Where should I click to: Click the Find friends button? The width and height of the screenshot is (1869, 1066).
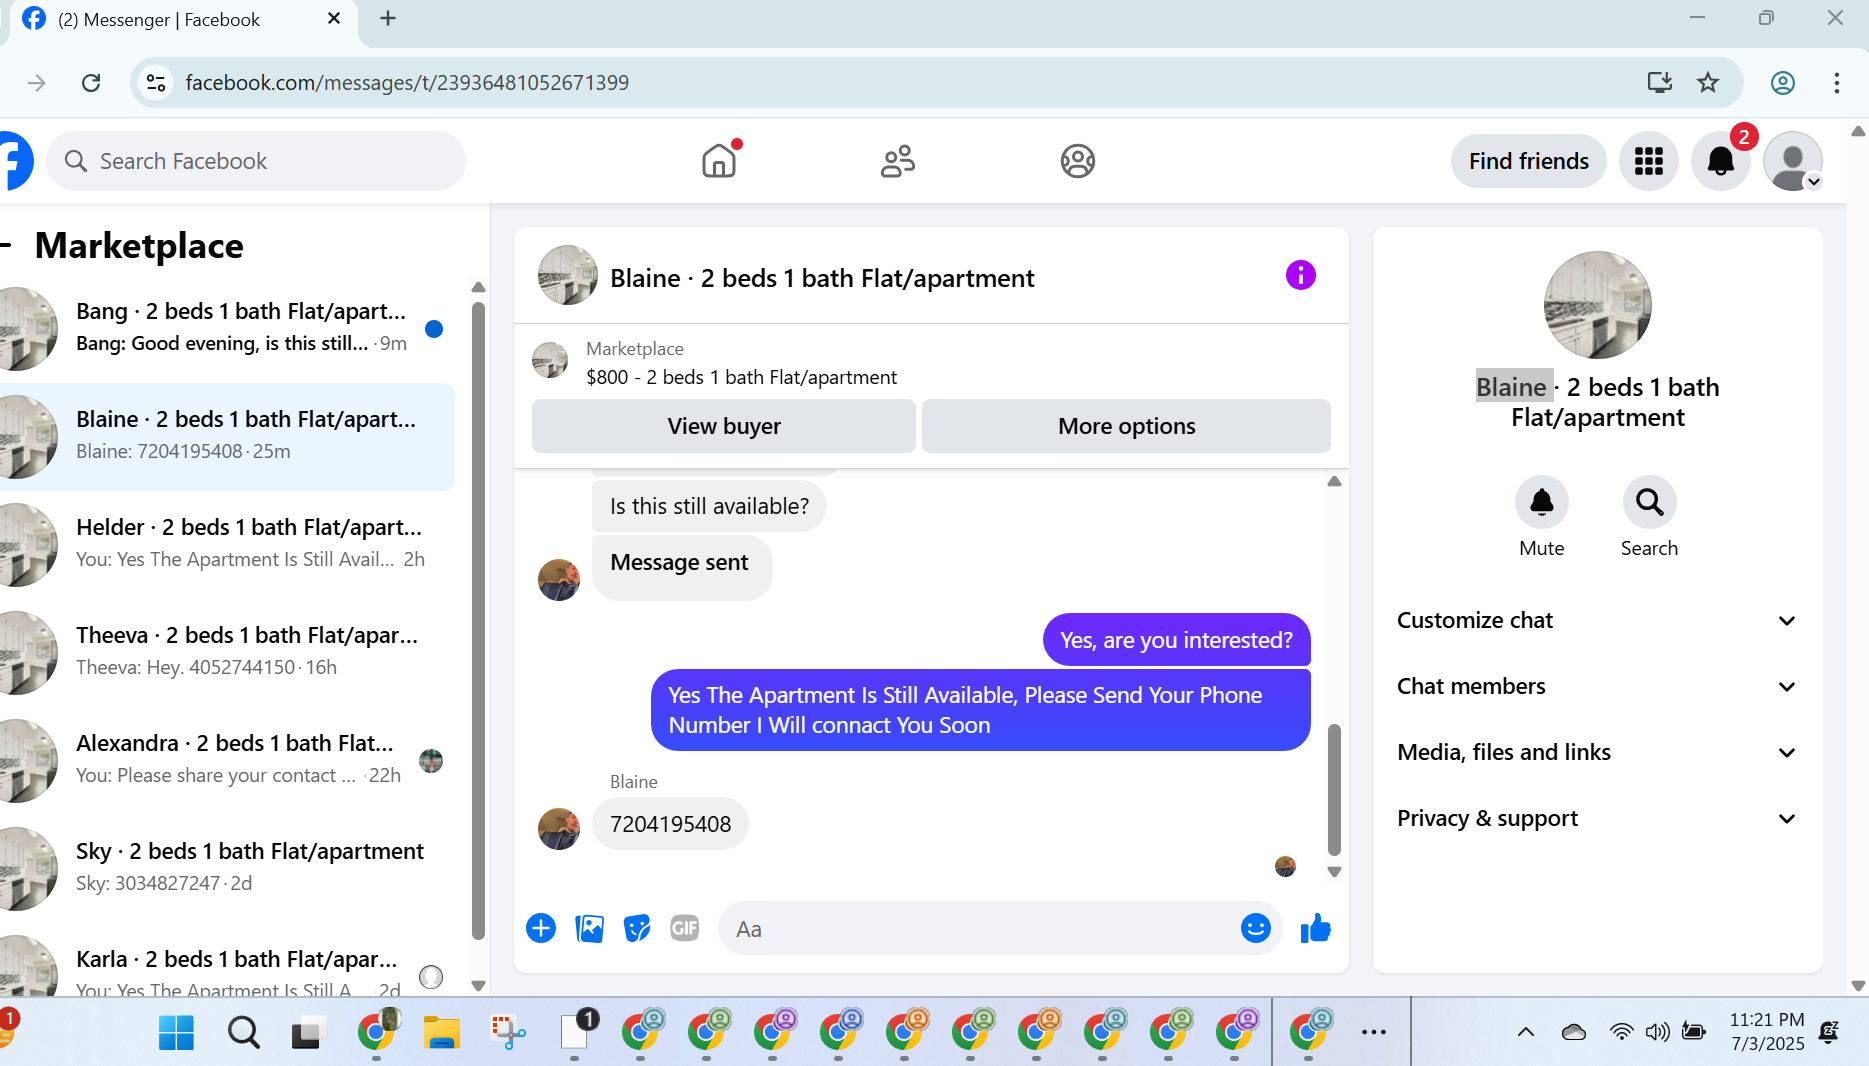click(x=1528, y=161)
